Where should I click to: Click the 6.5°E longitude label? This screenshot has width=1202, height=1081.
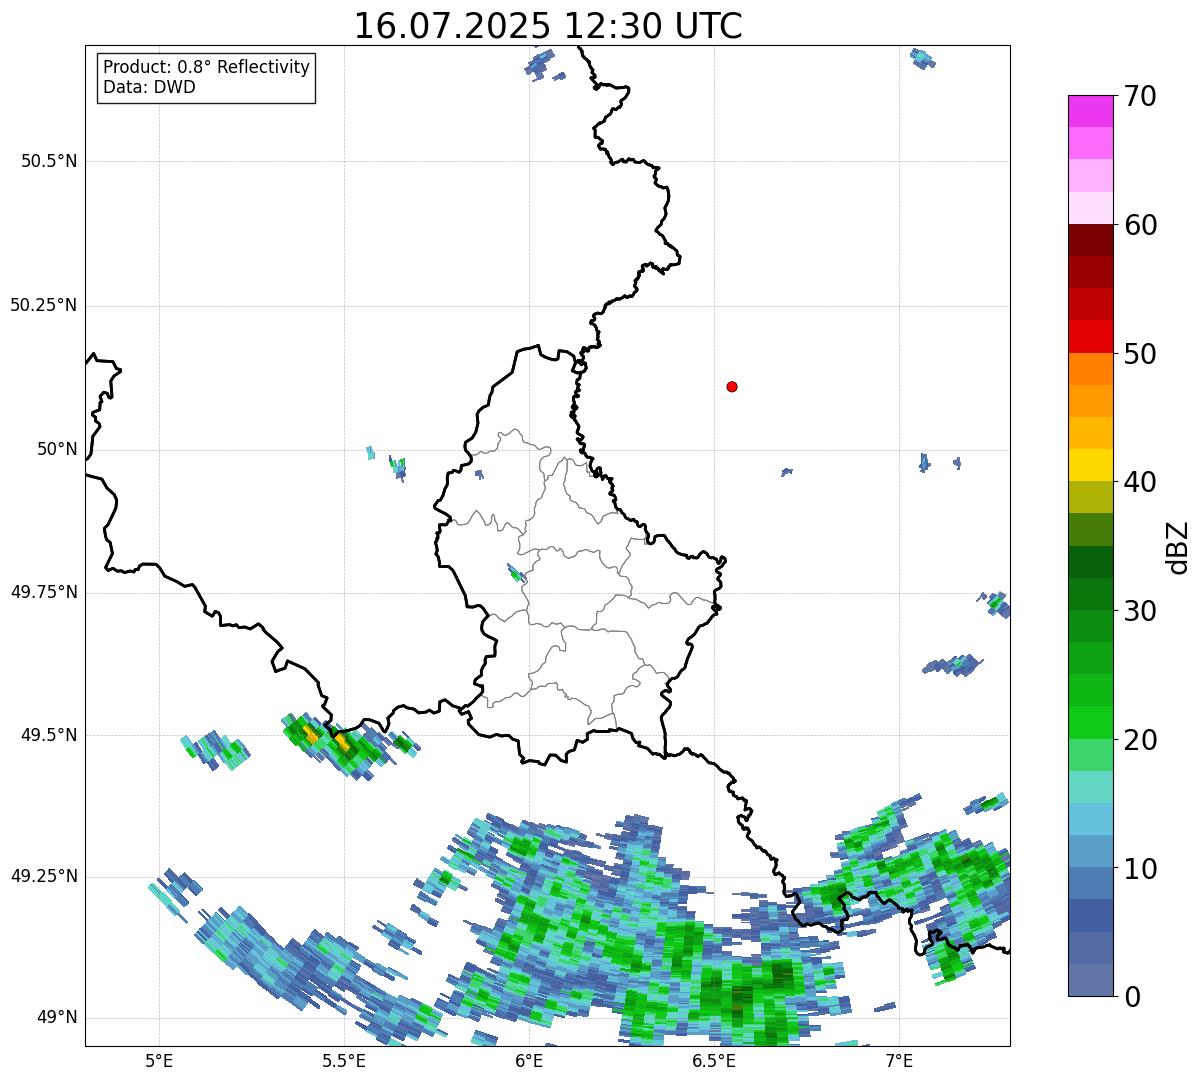[715, 1060]
